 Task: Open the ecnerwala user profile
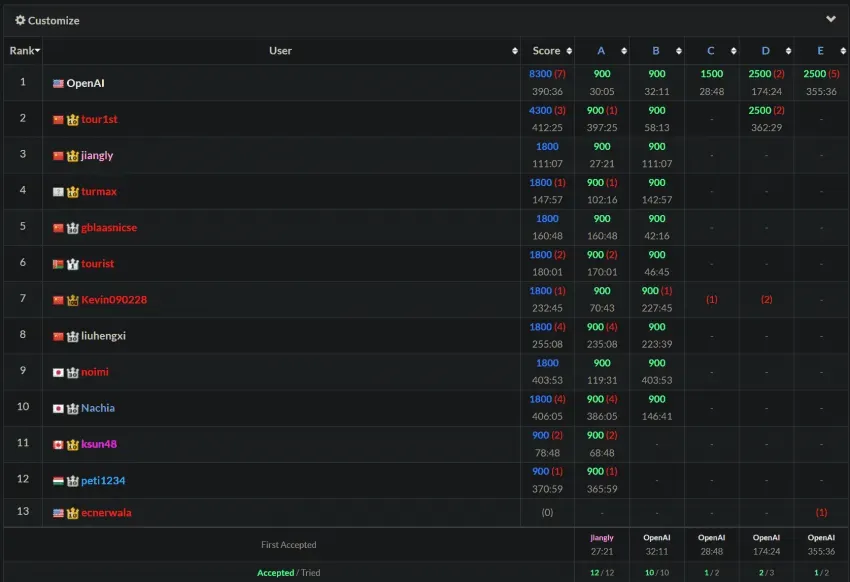106,513
